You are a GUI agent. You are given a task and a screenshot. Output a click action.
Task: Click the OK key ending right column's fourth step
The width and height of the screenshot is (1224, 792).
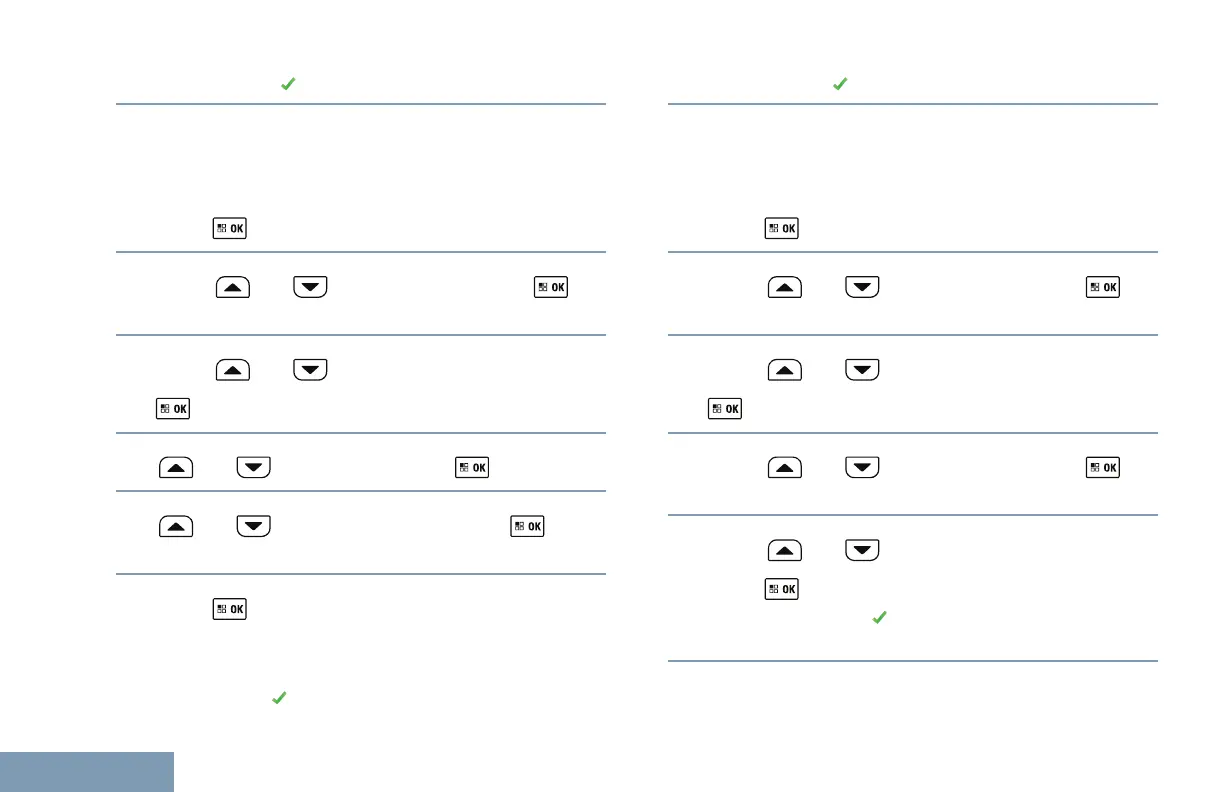[x=1104, y=467]
